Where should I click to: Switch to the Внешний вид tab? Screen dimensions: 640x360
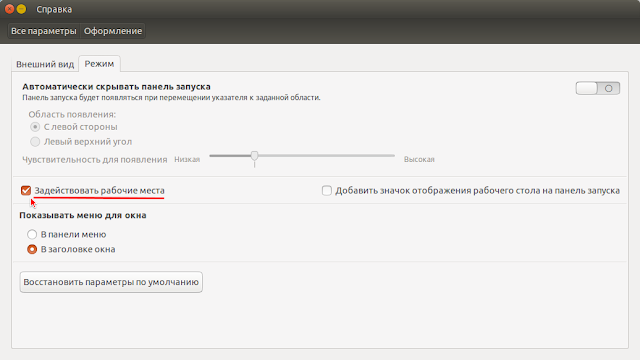coord(45,64)
